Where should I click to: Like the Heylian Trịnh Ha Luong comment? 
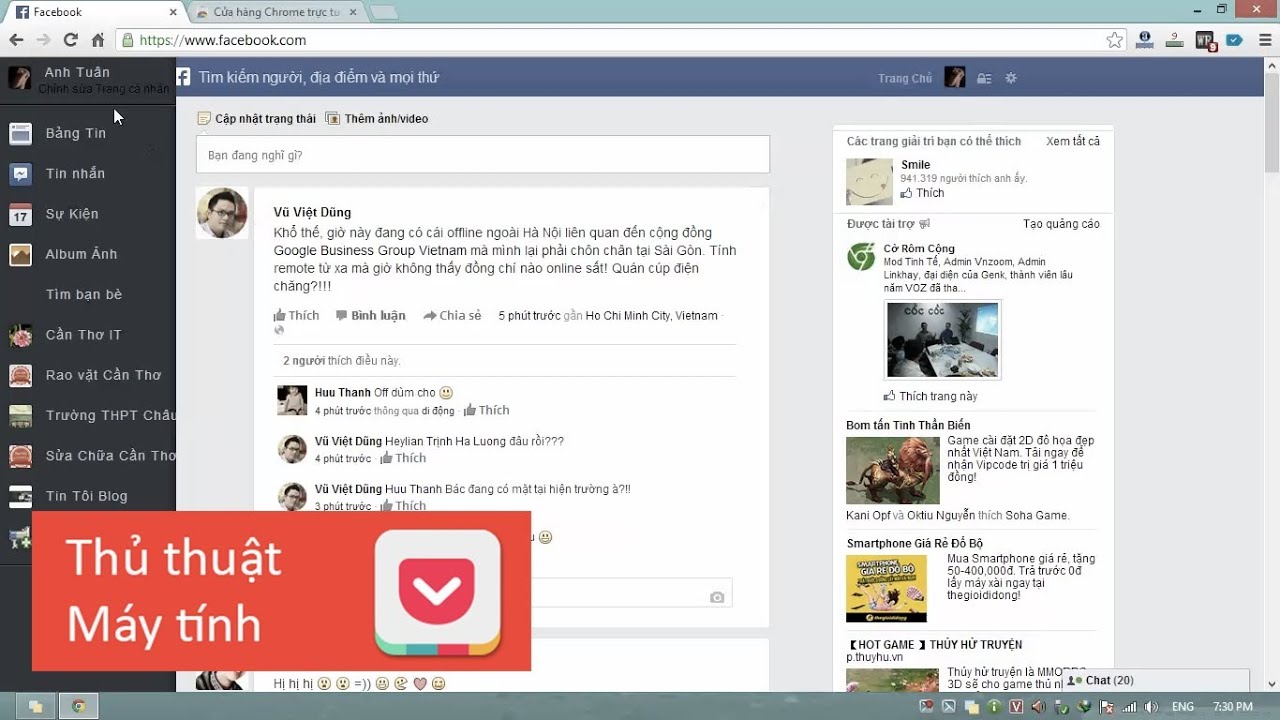pos(403,458)
